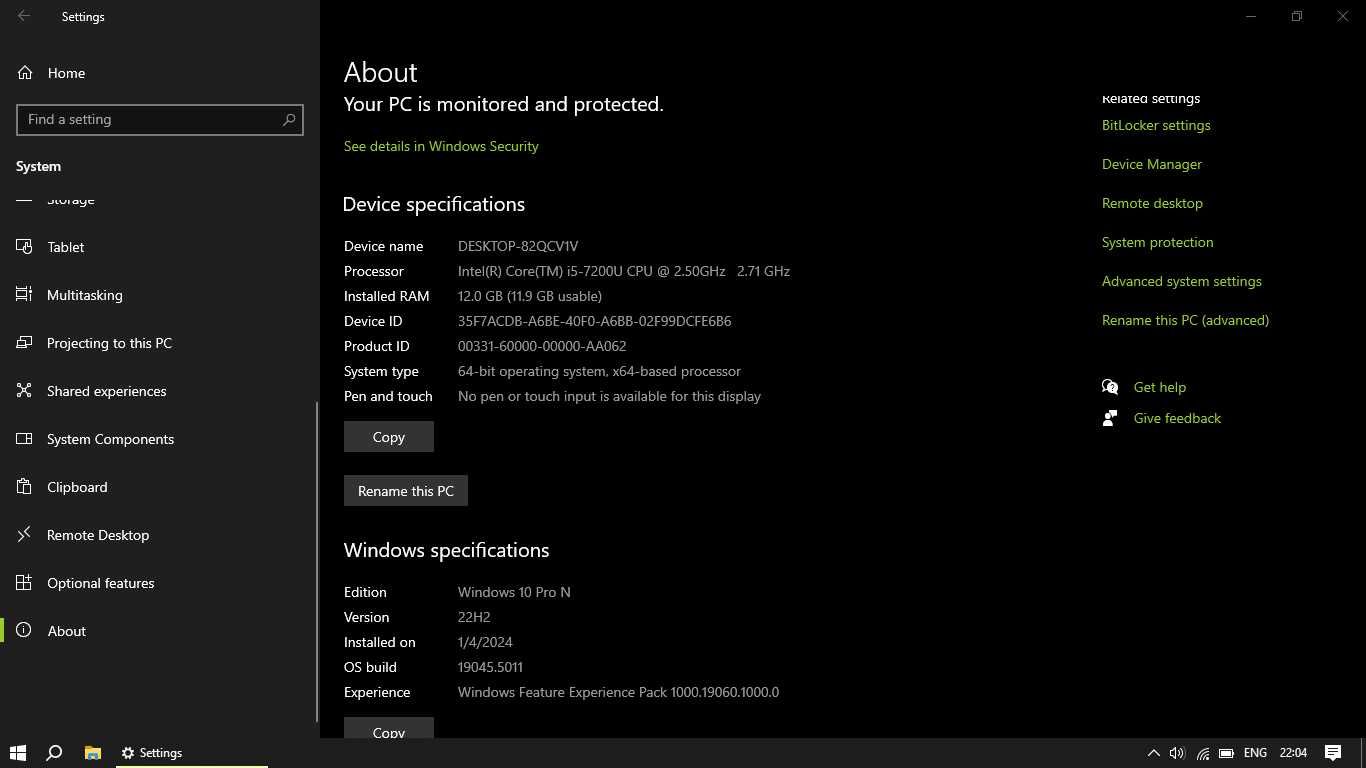Select the version 22H2 value
1366x768 pixels.
tap(474, 617)
